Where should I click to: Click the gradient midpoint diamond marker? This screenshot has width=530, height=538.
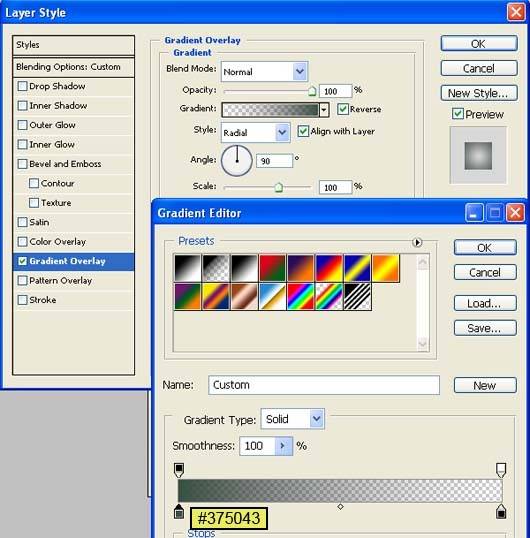[x=340, y=506]
